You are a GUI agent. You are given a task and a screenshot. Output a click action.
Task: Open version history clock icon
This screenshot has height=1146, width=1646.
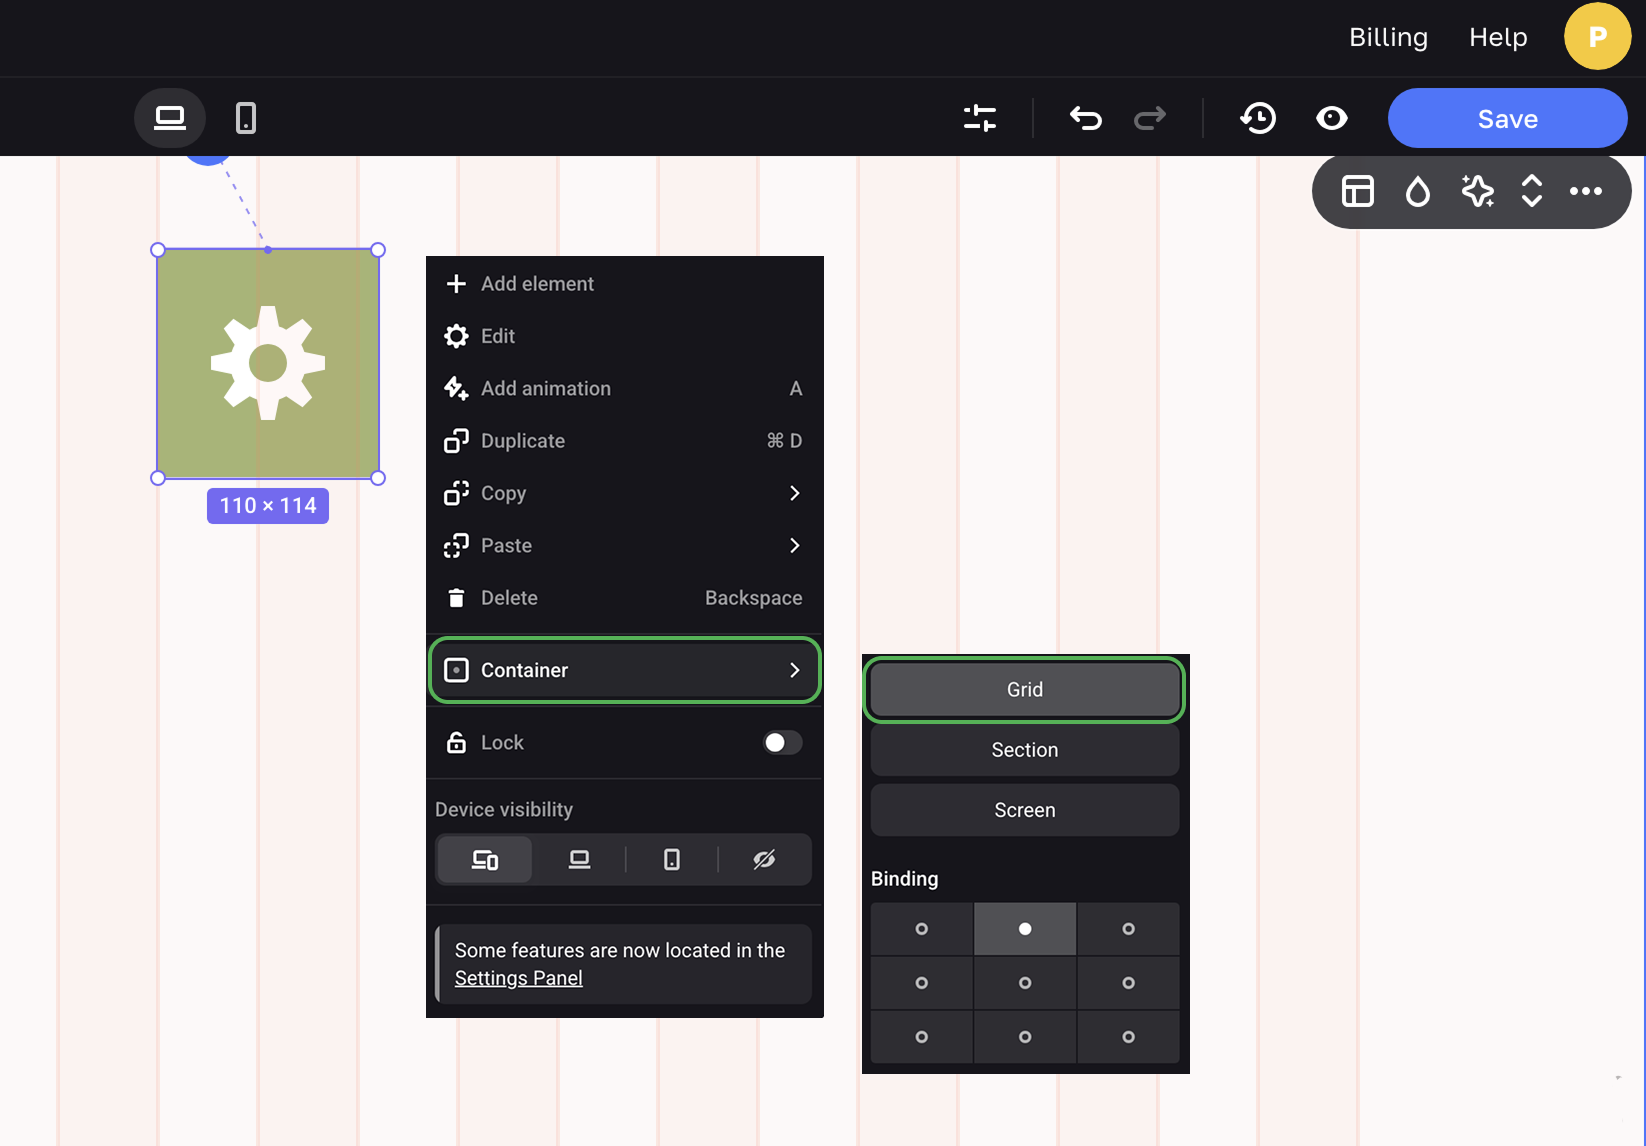click(x=1258, y=118)
